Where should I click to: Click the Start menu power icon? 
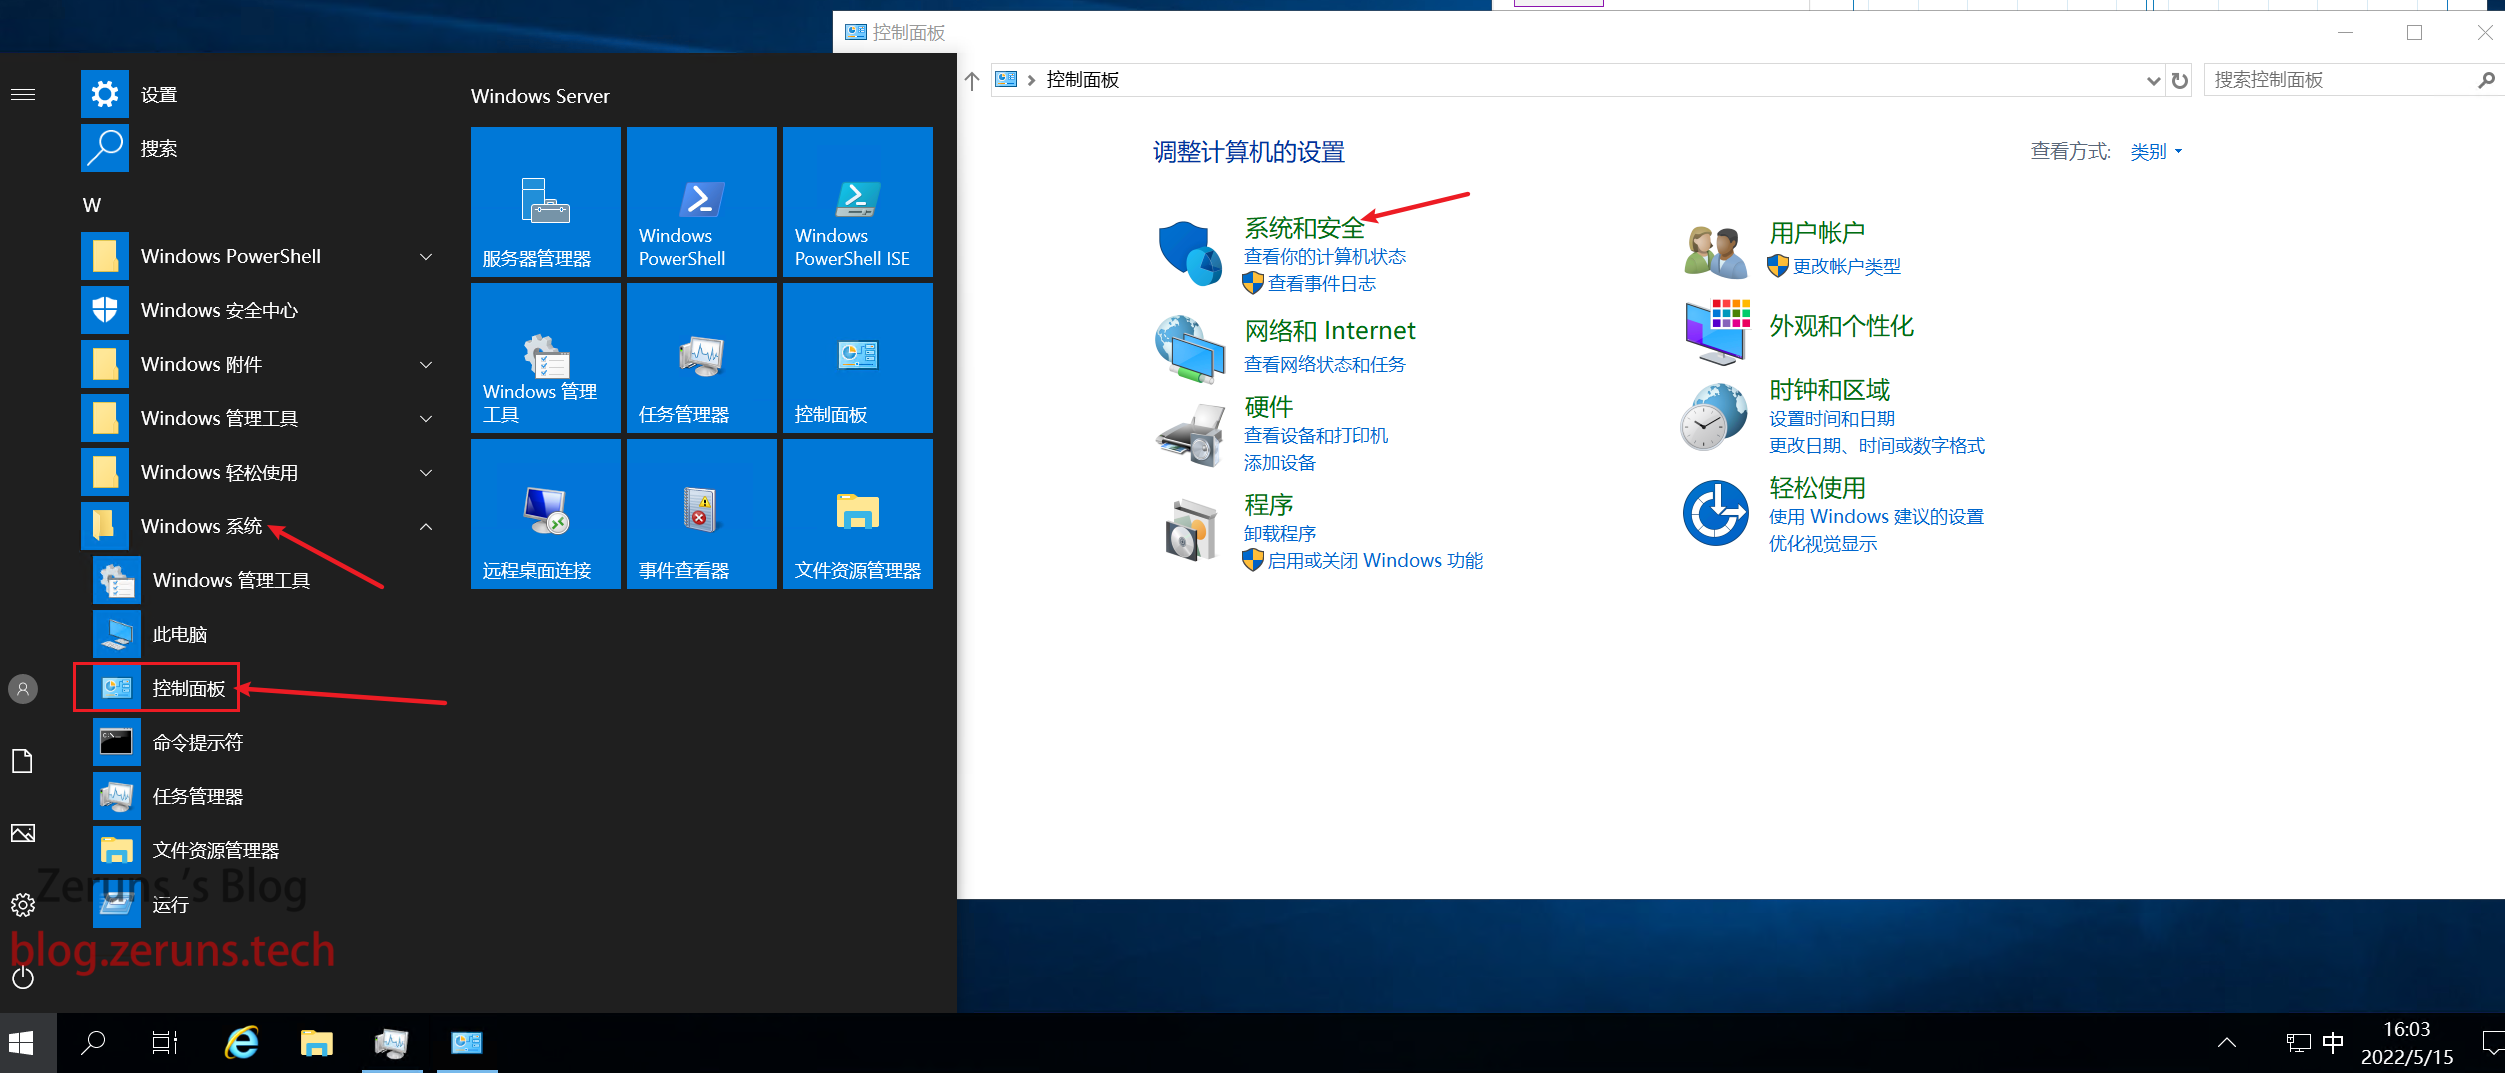[23, 977]
